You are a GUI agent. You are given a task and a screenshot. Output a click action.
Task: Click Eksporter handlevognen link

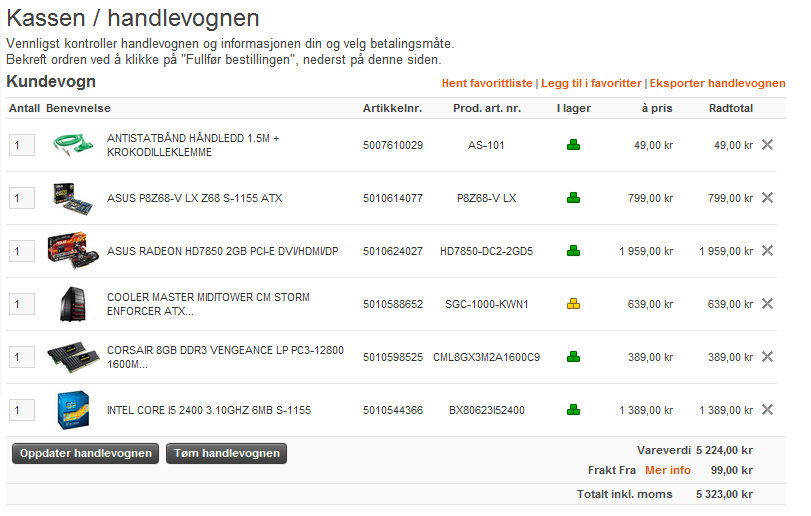click(717, 83)
